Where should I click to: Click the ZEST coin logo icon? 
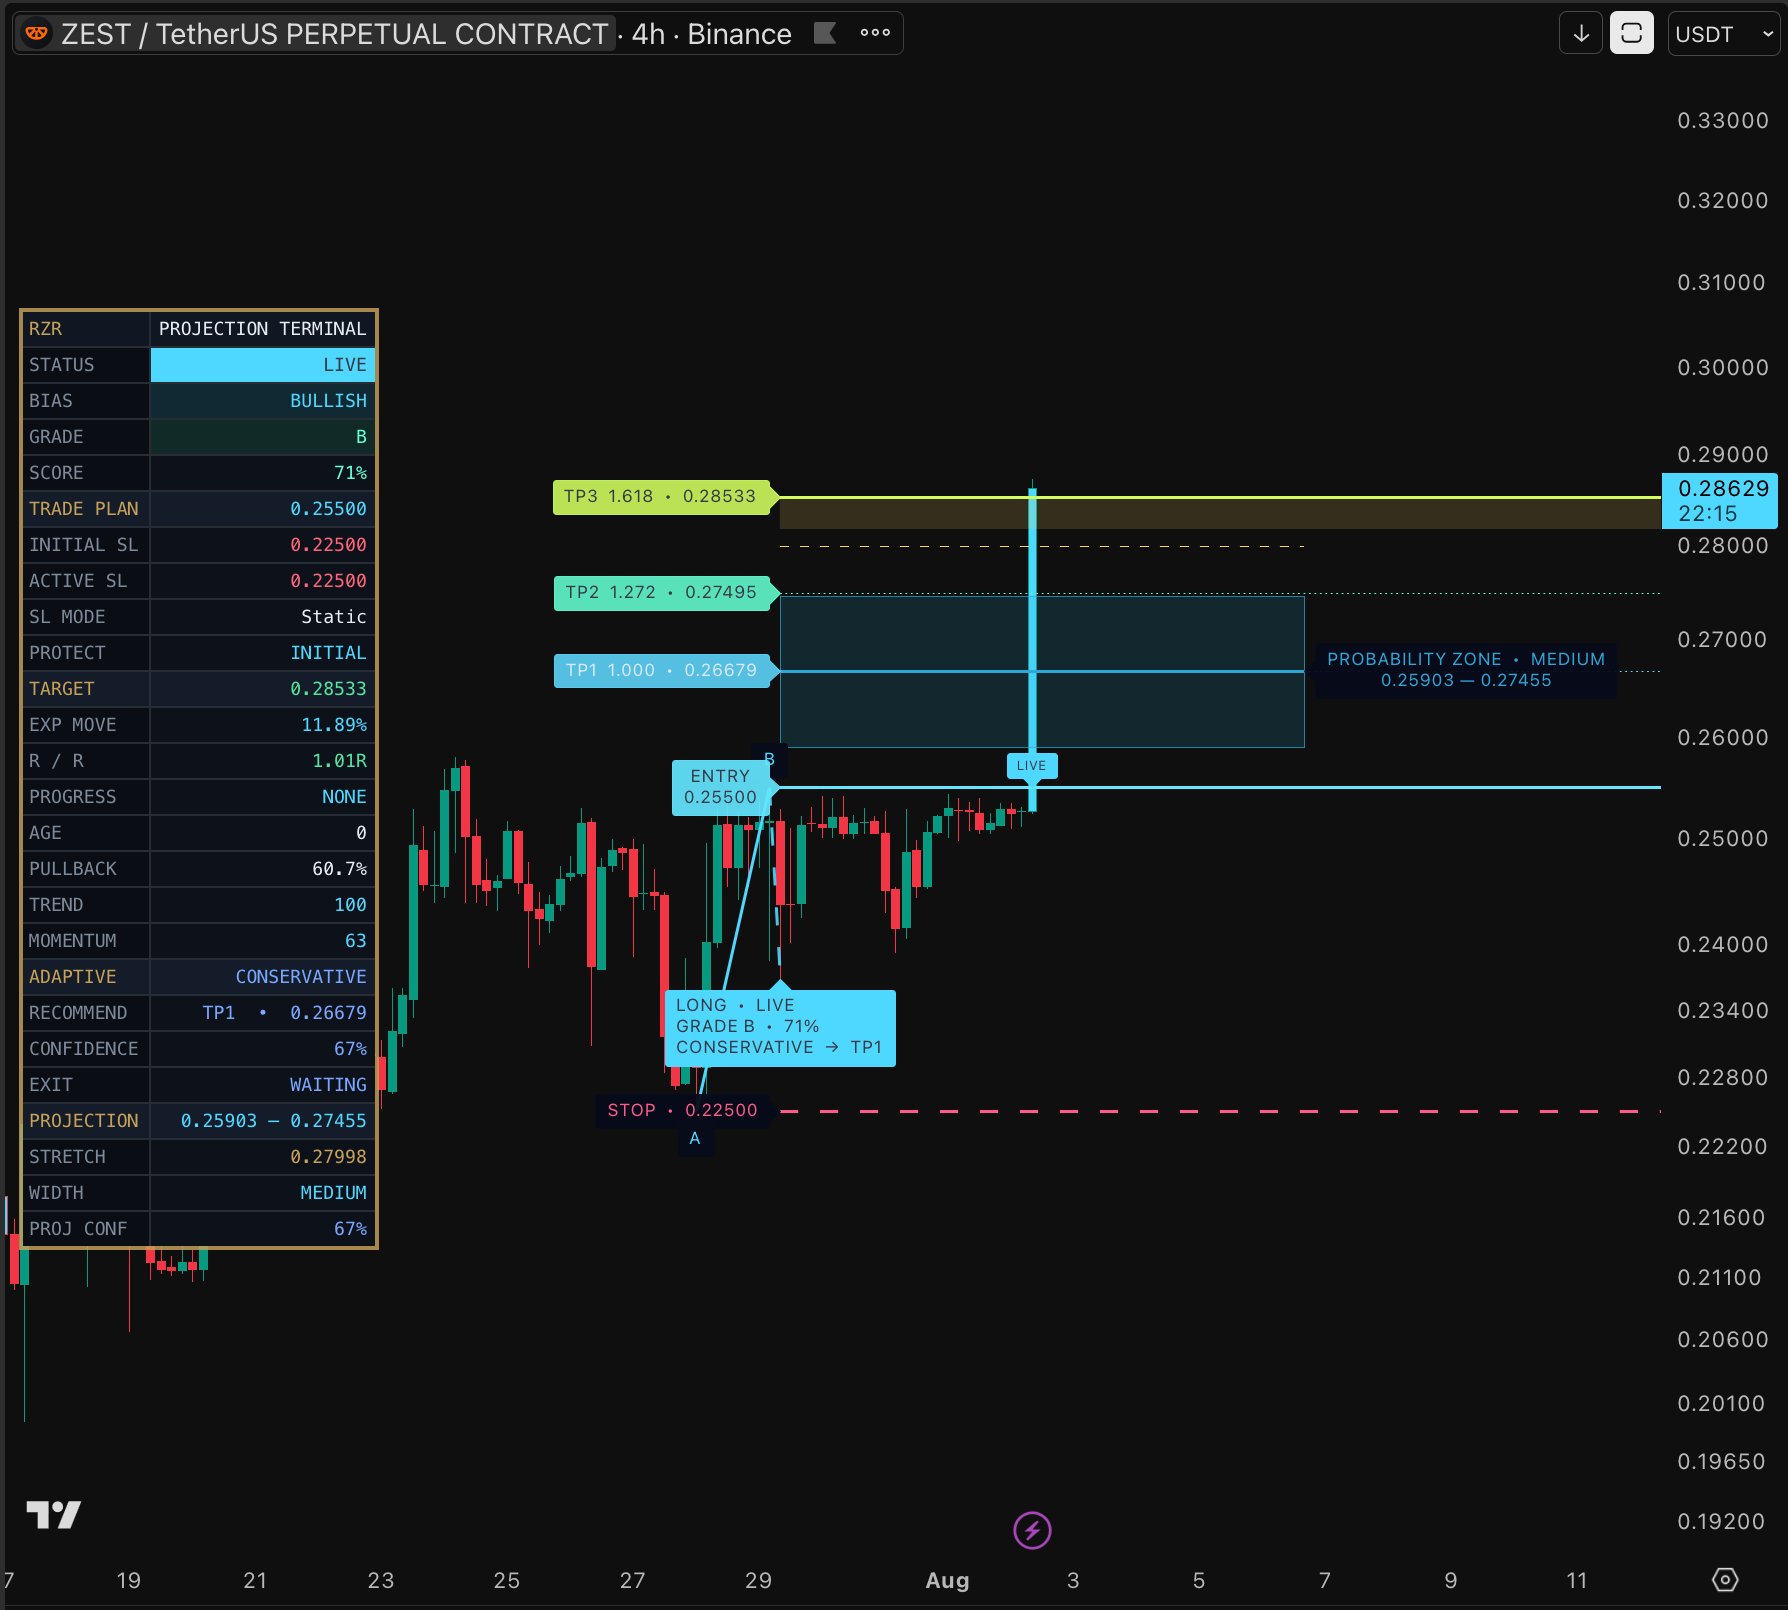point(36,33)
